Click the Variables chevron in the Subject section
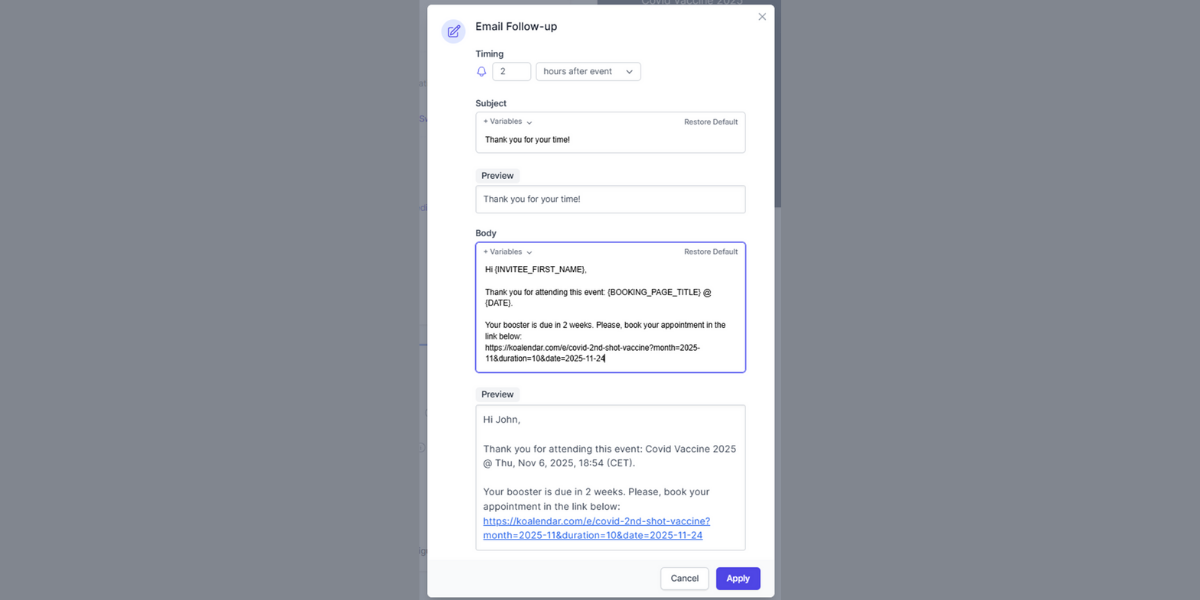 tap(528, 121)
